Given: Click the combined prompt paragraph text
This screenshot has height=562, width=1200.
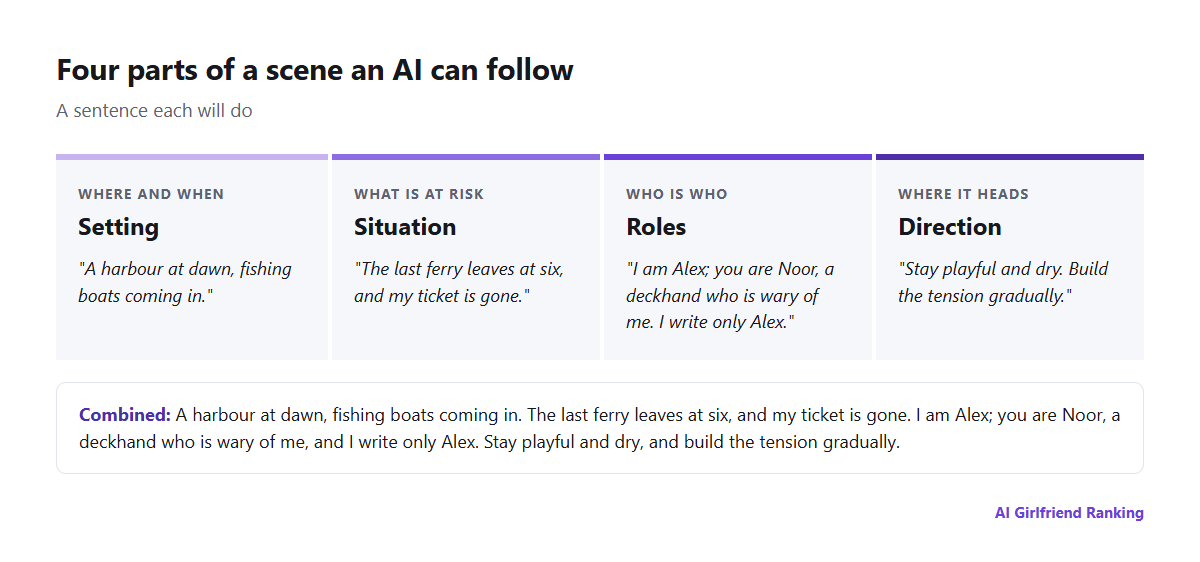Looking at the screenshot, I should click(600, 428).
